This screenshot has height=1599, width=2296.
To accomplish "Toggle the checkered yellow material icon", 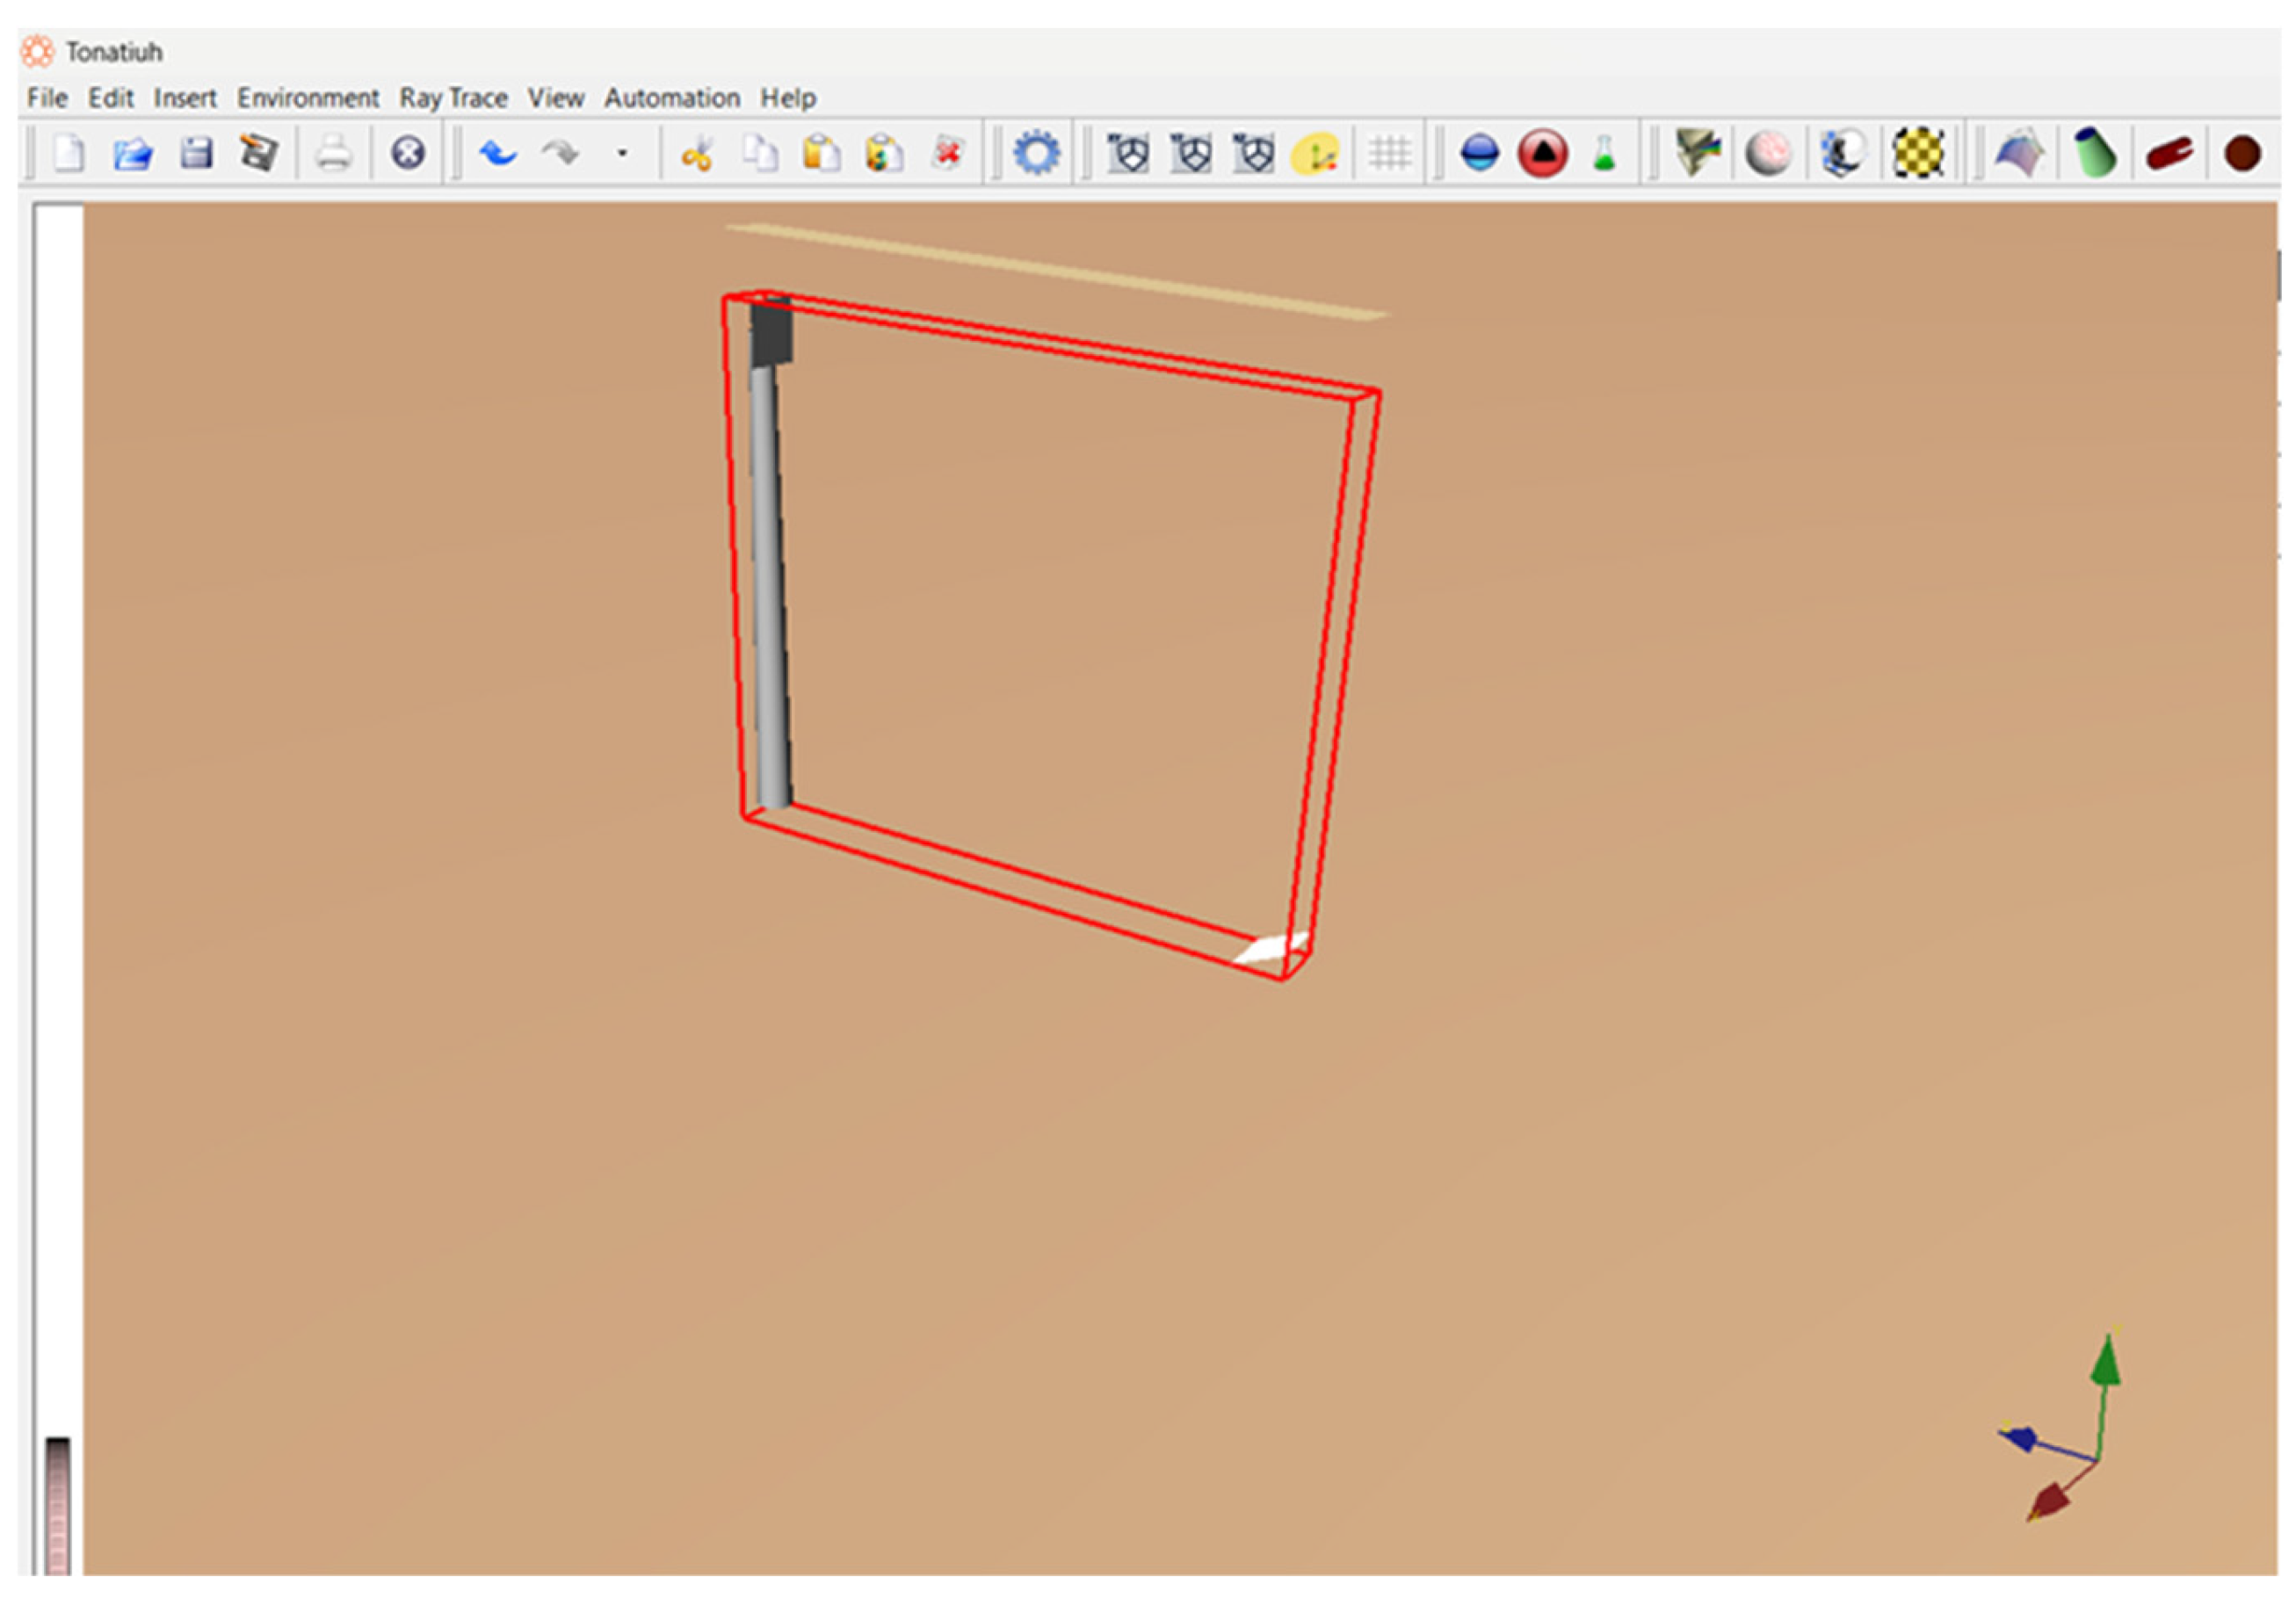I will 1918,154.
